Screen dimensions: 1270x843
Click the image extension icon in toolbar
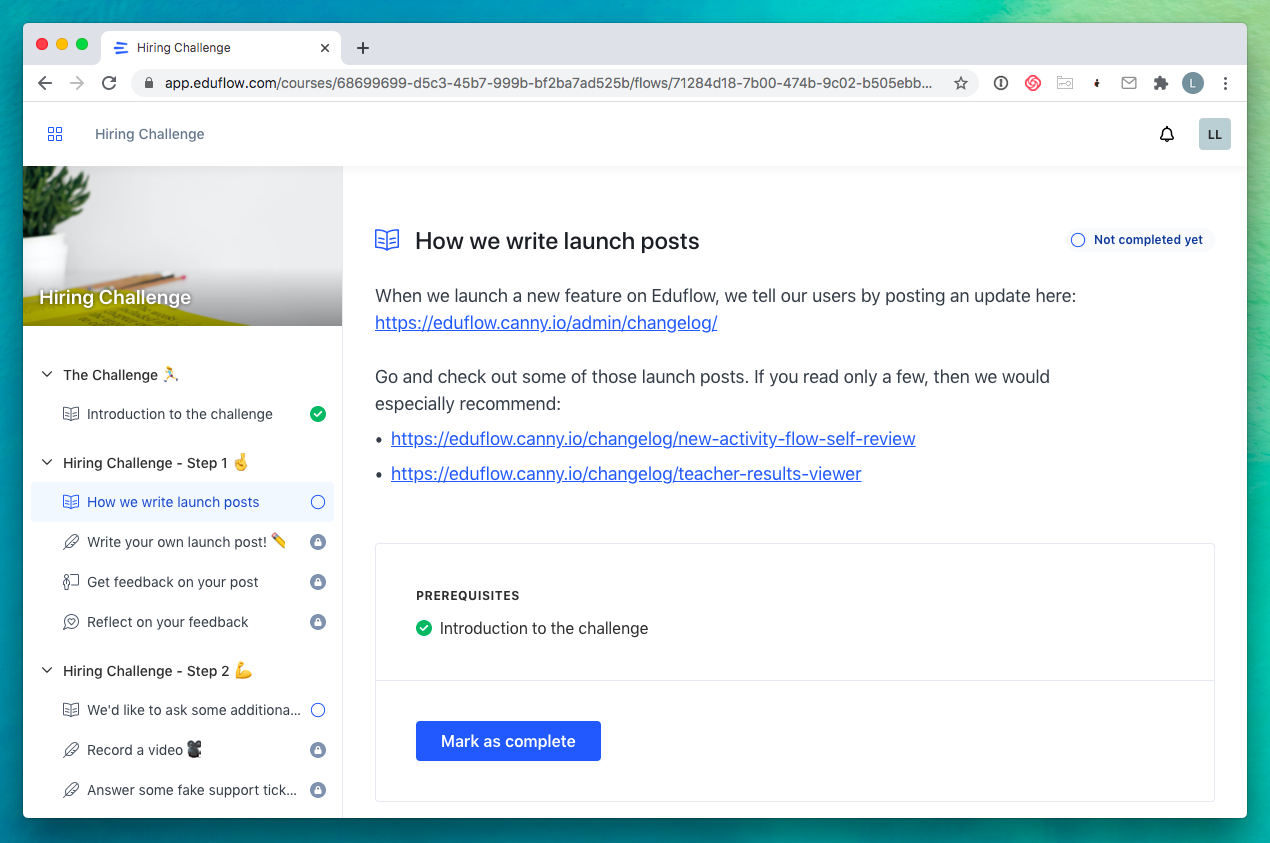coord(1065,83)
